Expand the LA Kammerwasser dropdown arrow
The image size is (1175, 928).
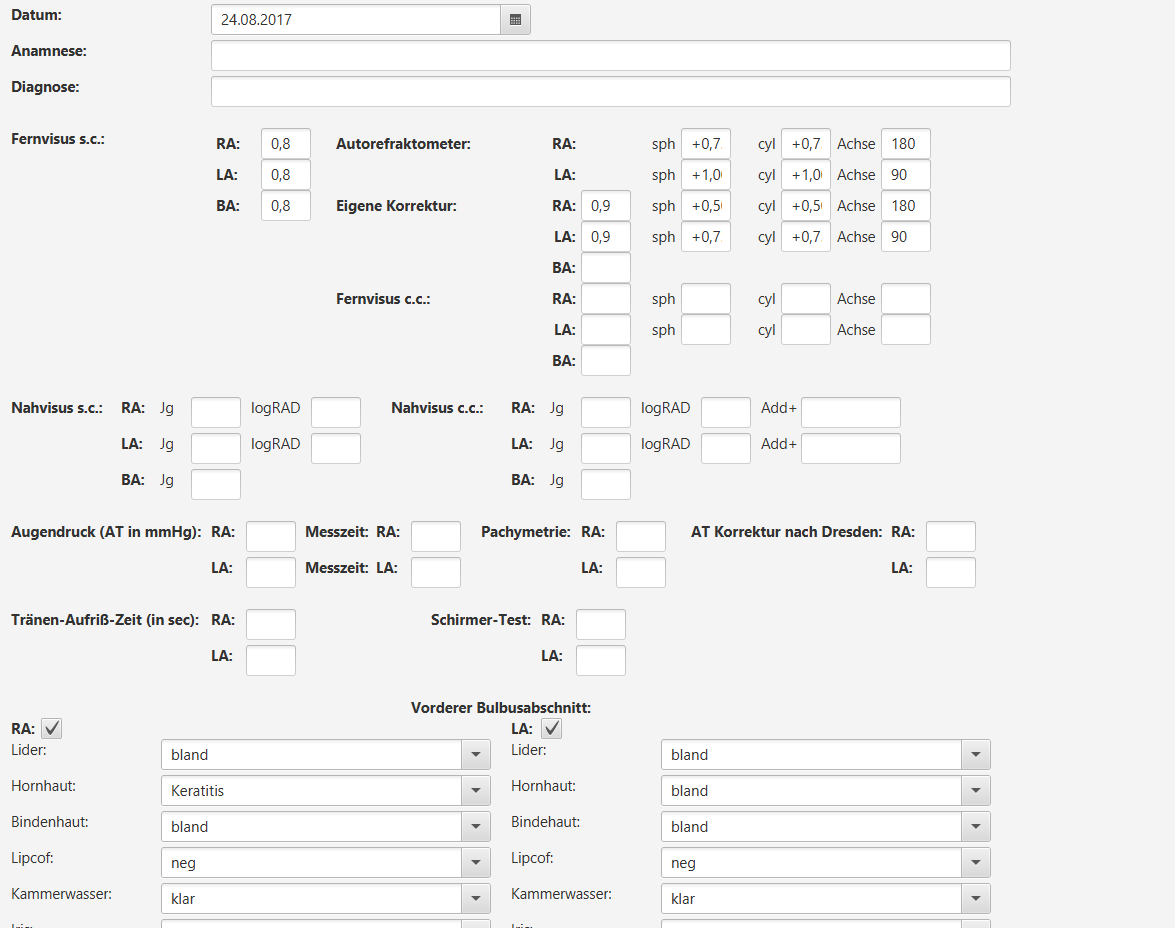click(976, 899)
